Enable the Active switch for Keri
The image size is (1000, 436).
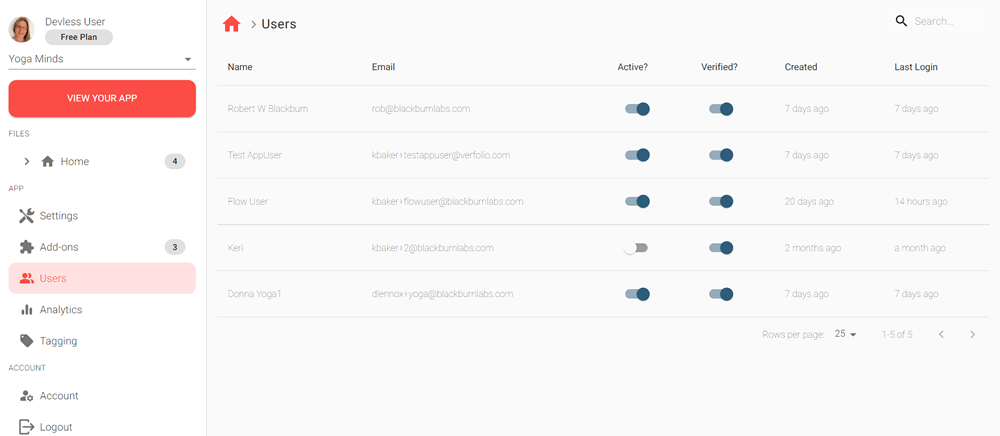[x=636, y=248]
